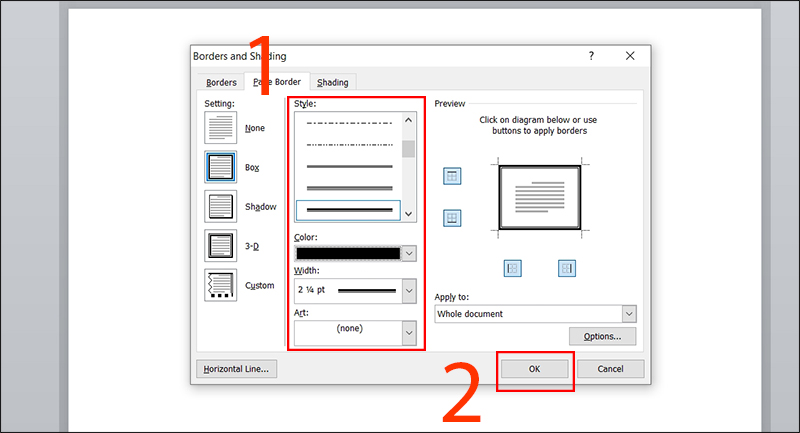Viewport: 800px width, 433px height.
Task: Select the highlighted thin-thick line style
Action: coord(348,210)
